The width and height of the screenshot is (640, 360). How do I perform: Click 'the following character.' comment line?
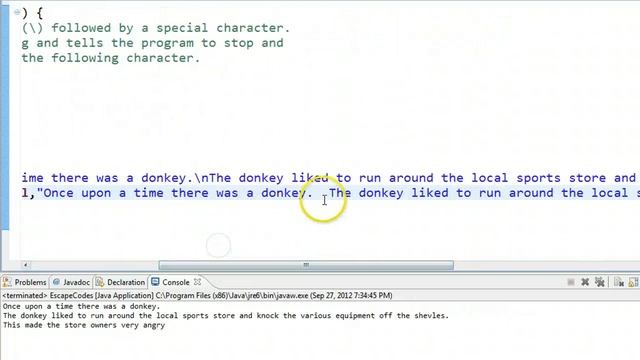pyautogui.click(x=111, y=58)
